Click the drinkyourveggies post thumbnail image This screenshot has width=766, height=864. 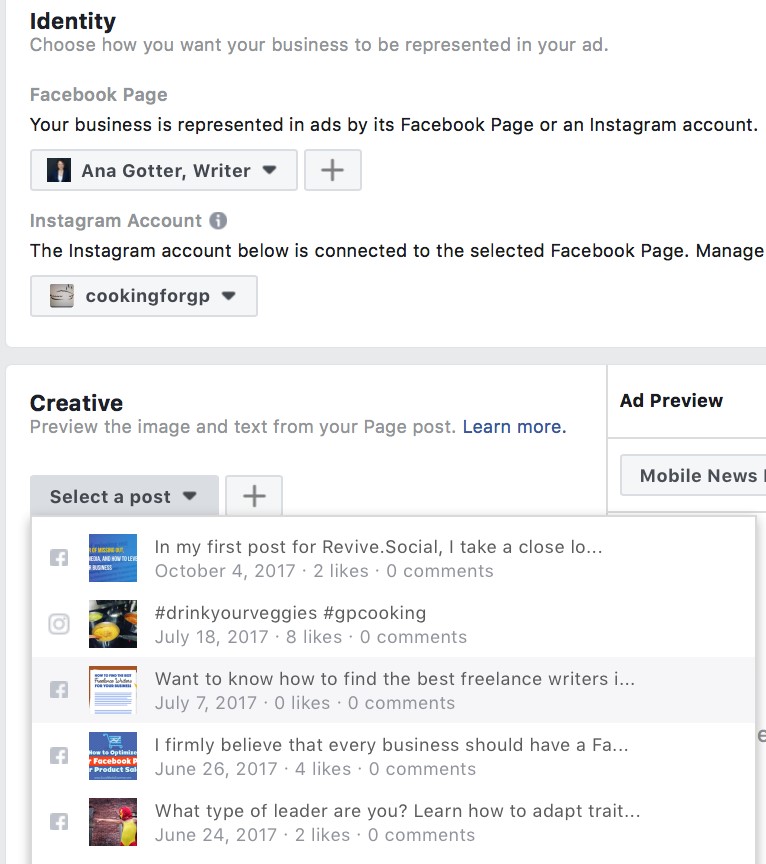[x=113, y=624]
